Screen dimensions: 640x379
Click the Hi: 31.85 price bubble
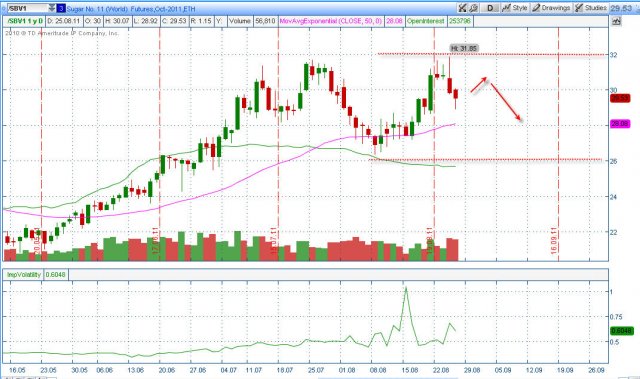point(464,48)
